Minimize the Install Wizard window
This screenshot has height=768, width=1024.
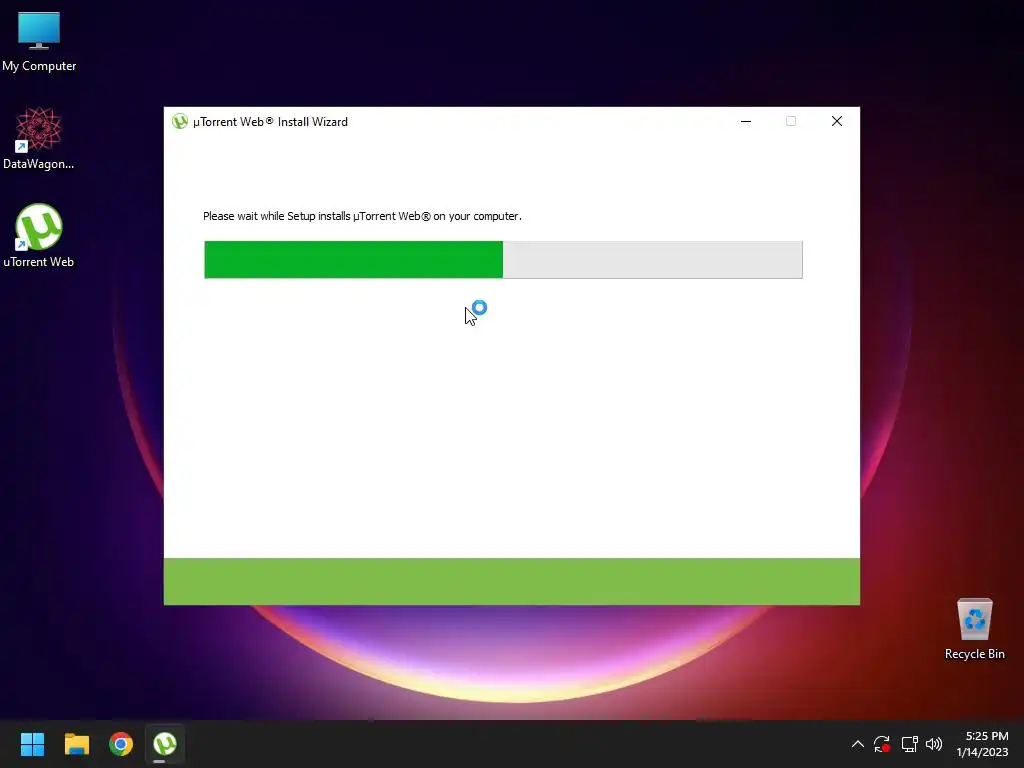746,121
